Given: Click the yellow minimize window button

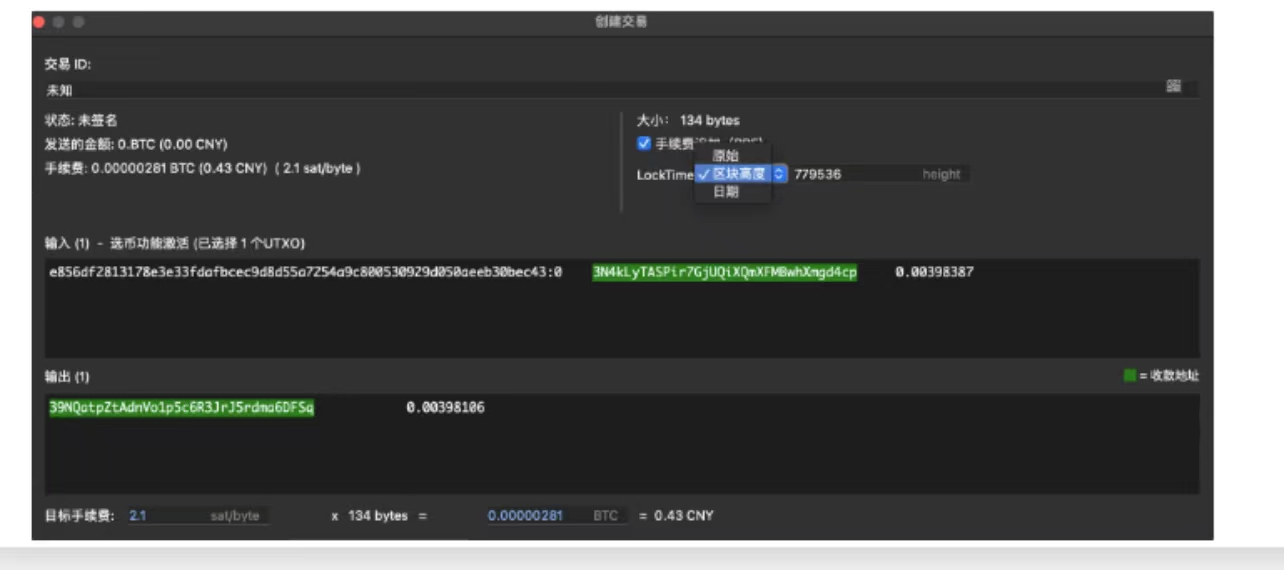Looking at the screenshot, I should pyautogui.click(x=59, y=22).
